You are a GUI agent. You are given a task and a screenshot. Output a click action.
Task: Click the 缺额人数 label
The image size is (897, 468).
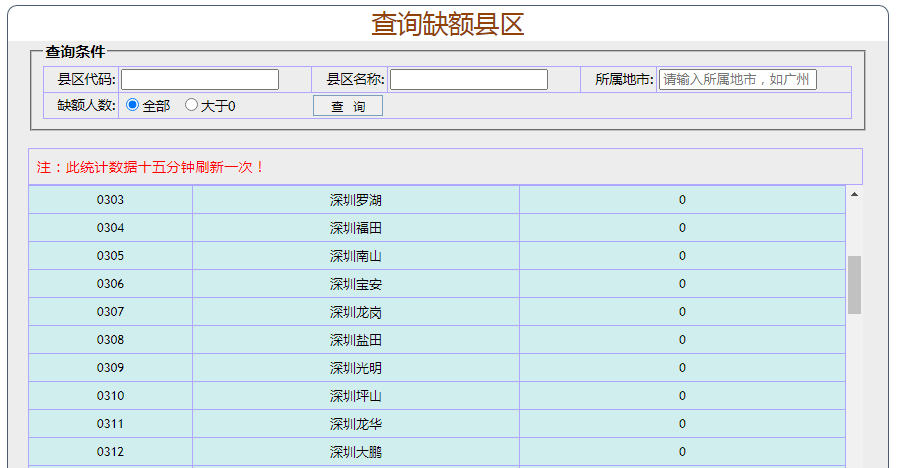point(86,105)
